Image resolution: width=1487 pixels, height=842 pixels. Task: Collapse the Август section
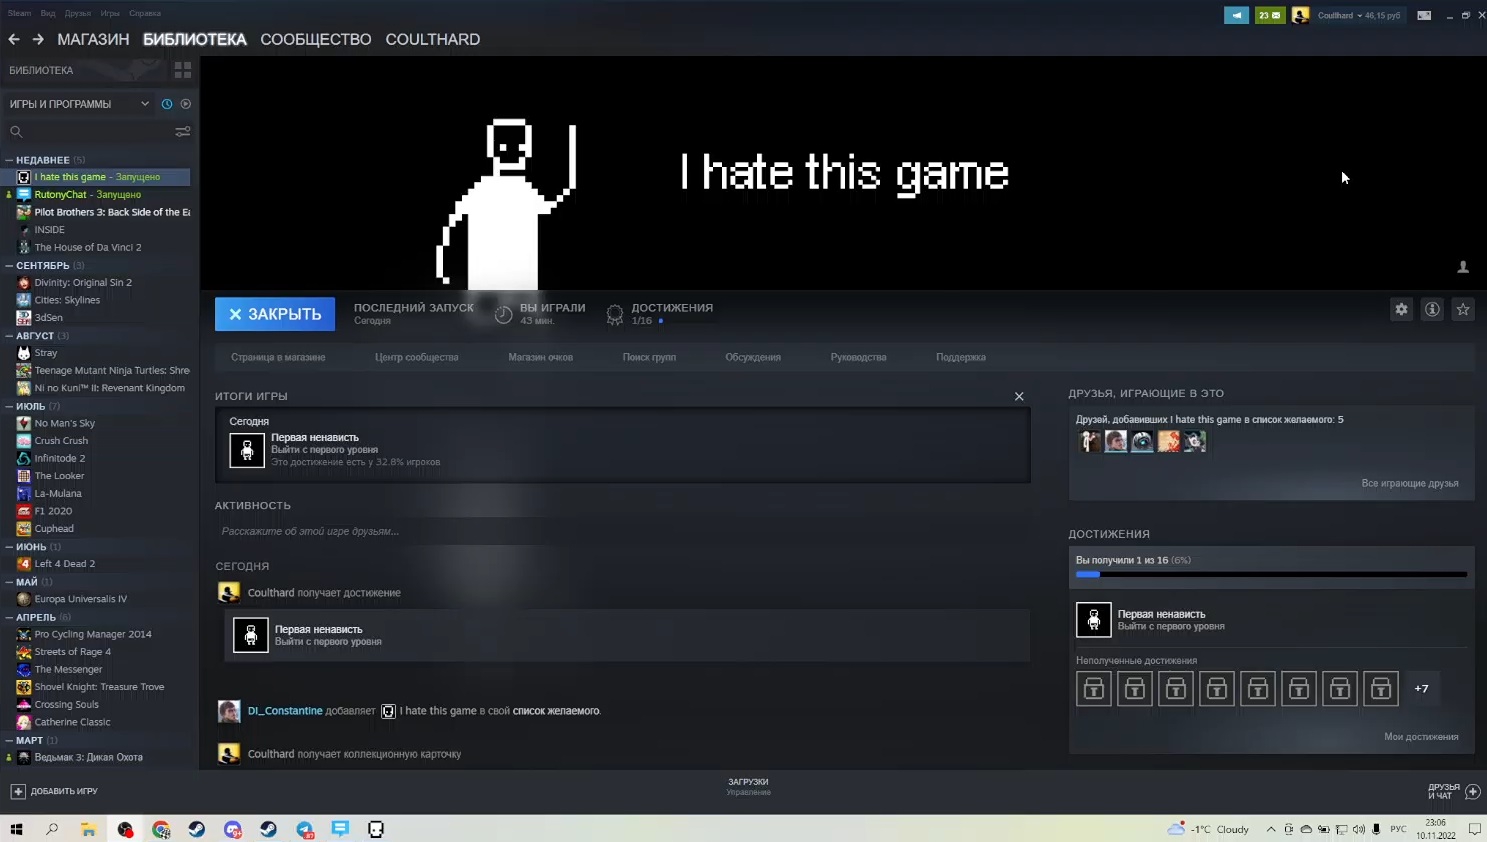9,336
